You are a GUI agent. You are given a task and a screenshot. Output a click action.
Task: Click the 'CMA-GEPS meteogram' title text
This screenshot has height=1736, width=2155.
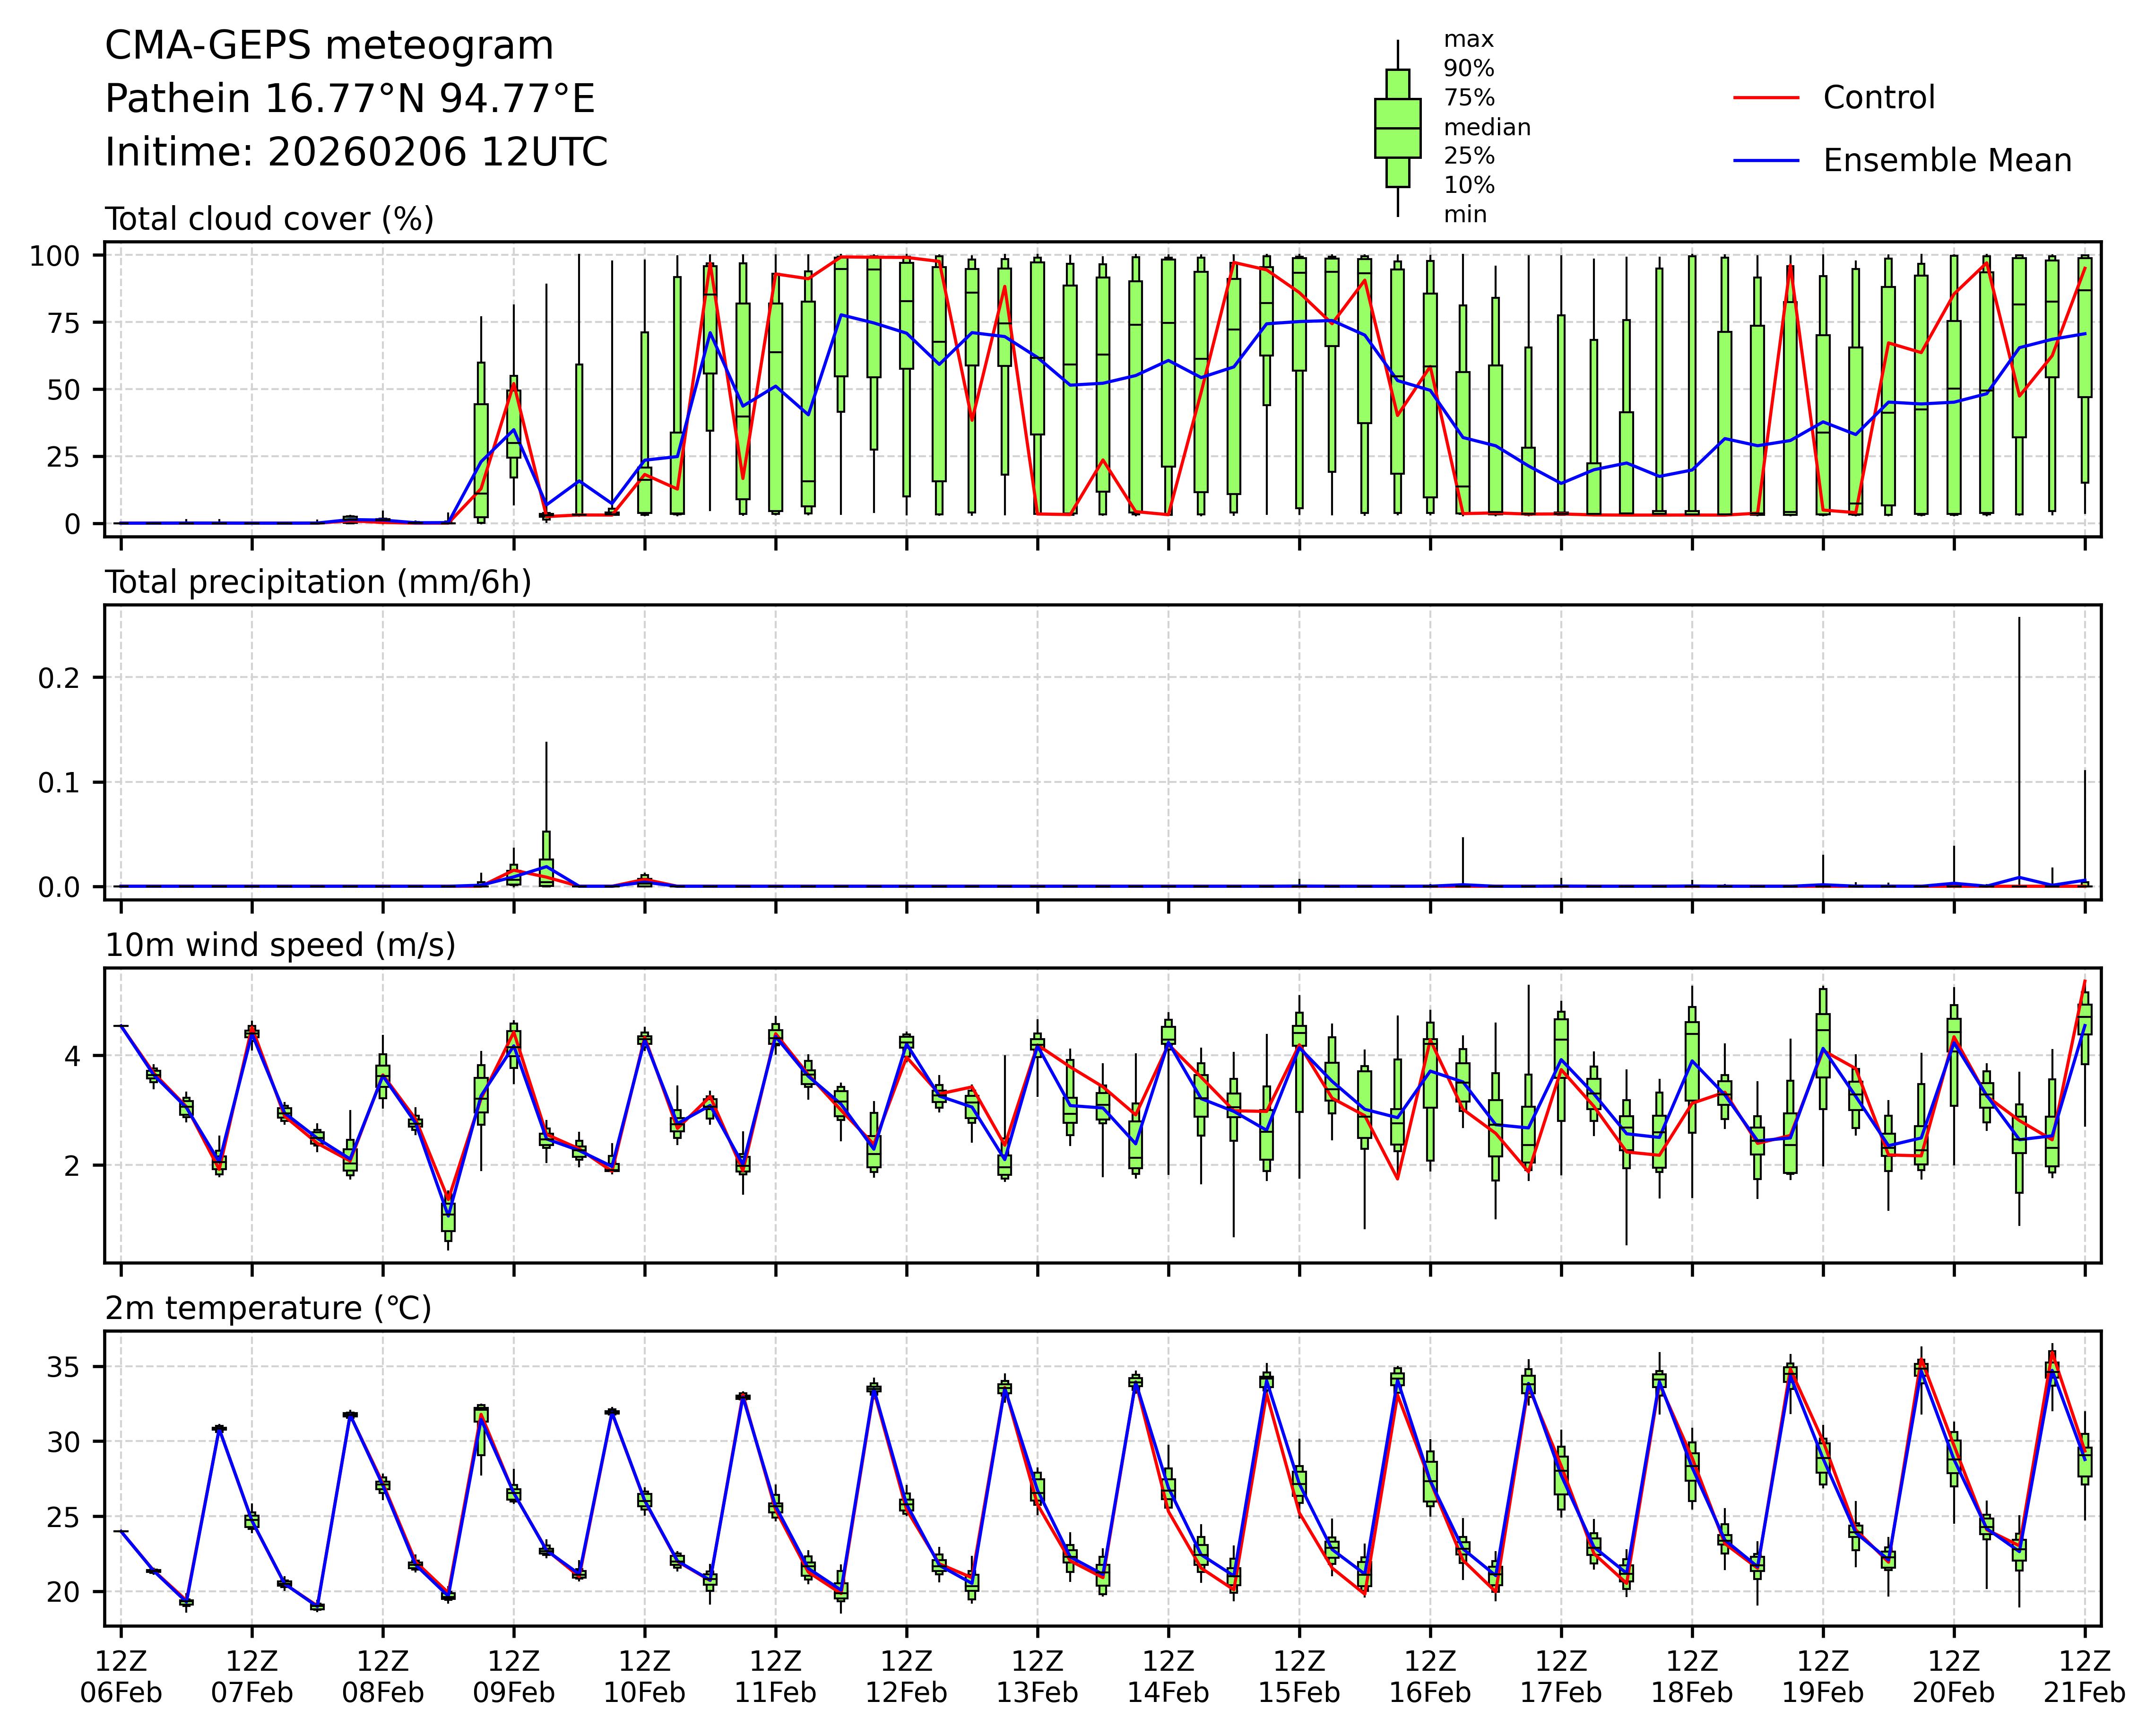coord(329,46)
